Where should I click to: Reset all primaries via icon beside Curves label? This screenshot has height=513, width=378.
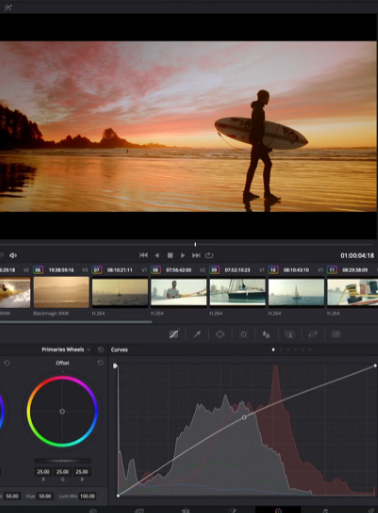(100, 349)
